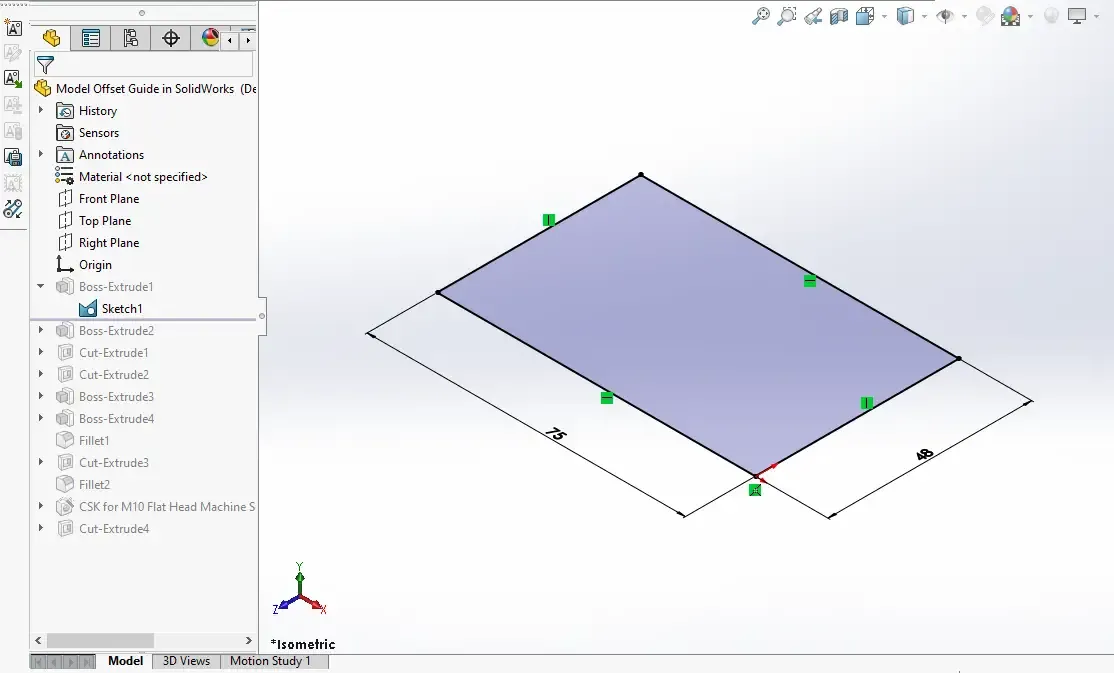Select the Fillet1 feature
Screen dimensions: 1114x673
[x=94, y=441]
